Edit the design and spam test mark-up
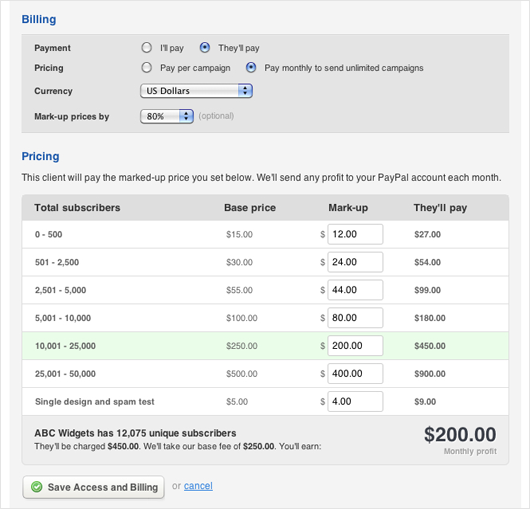Screen dimensions: 530x509 coord(355,401)
